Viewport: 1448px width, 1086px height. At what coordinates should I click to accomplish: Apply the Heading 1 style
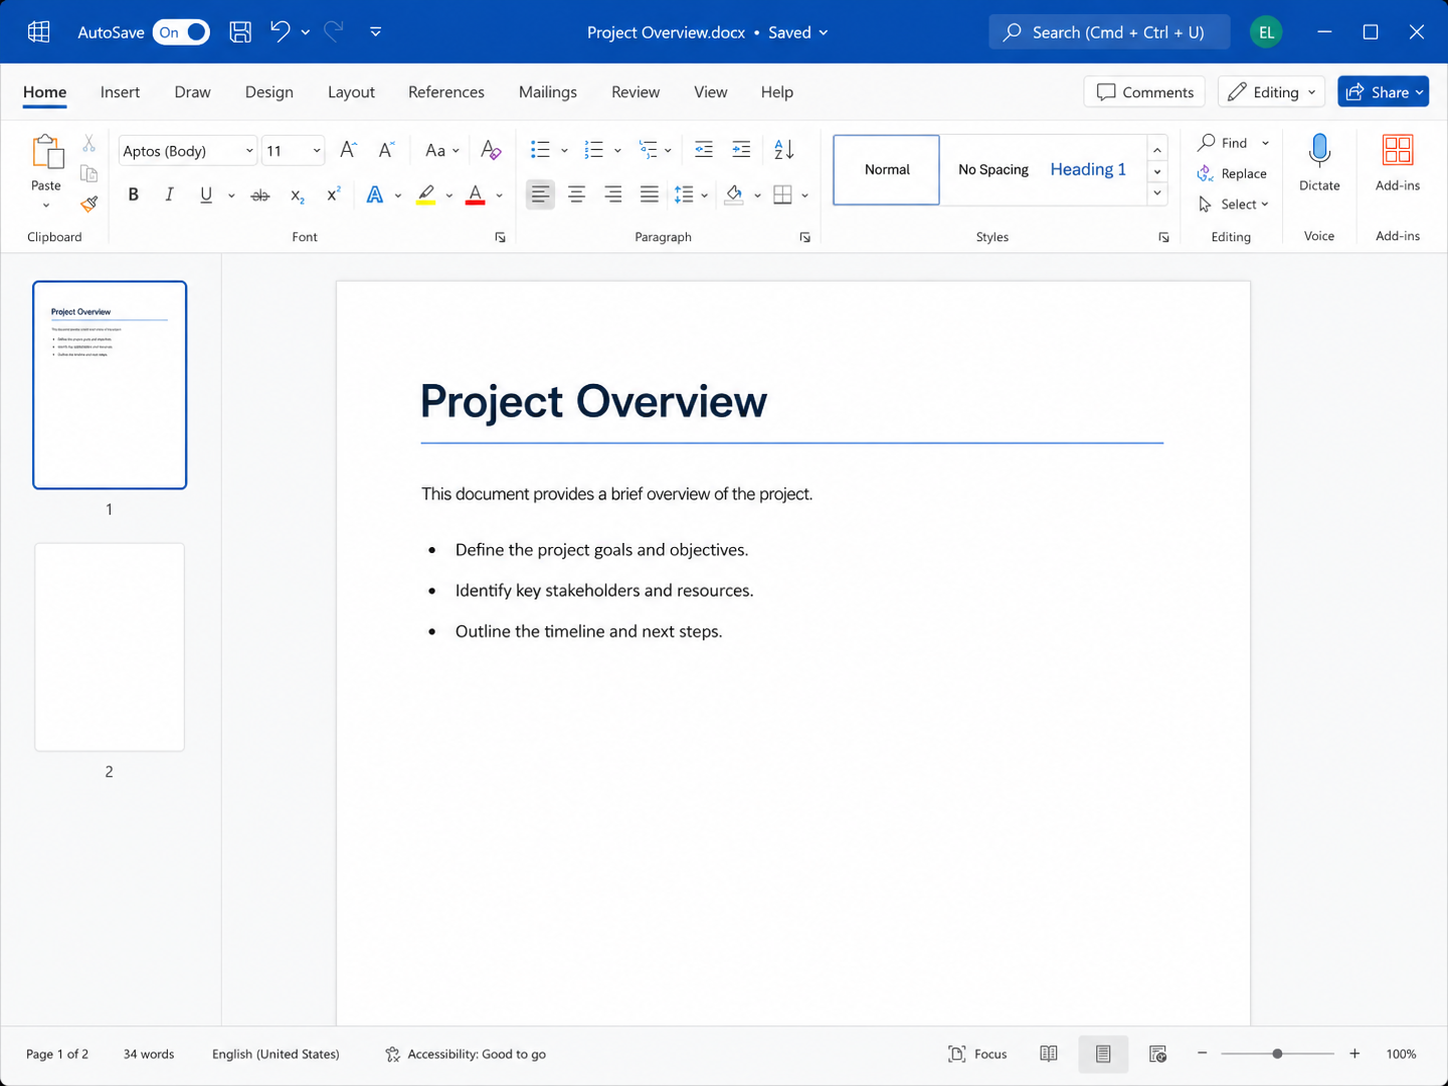[1088, 170]
